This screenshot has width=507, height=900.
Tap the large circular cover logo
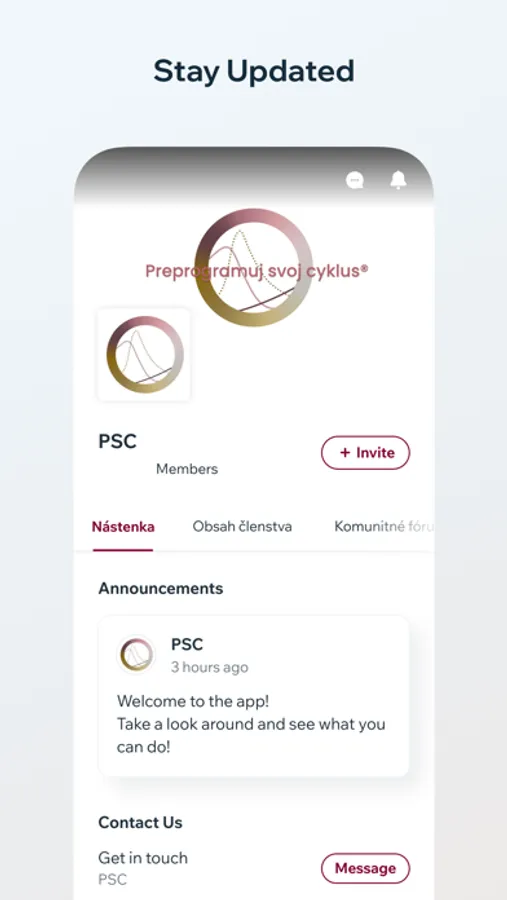point(253,267)
